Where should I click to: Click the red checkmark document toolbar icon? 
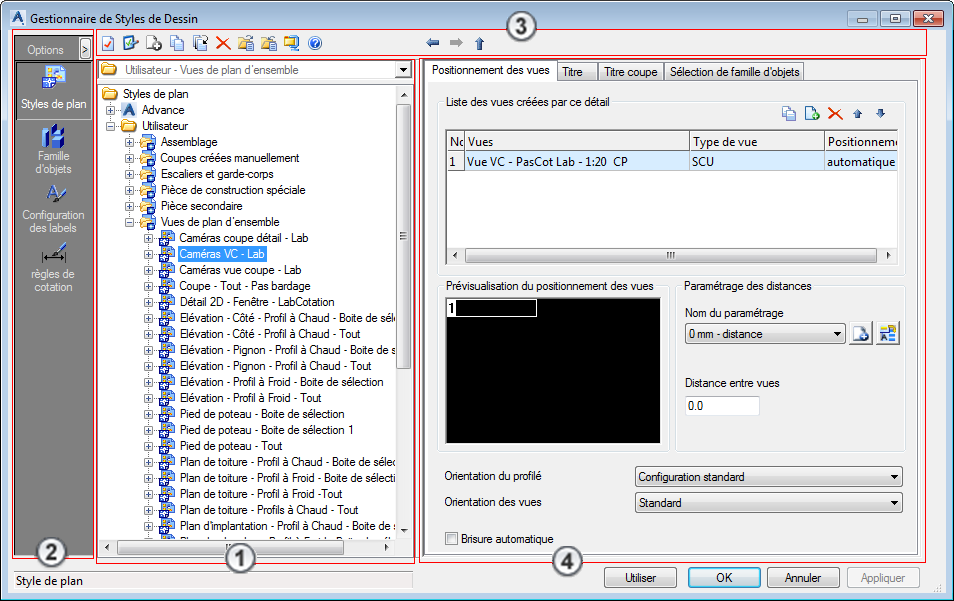click(x=108, y=43)
